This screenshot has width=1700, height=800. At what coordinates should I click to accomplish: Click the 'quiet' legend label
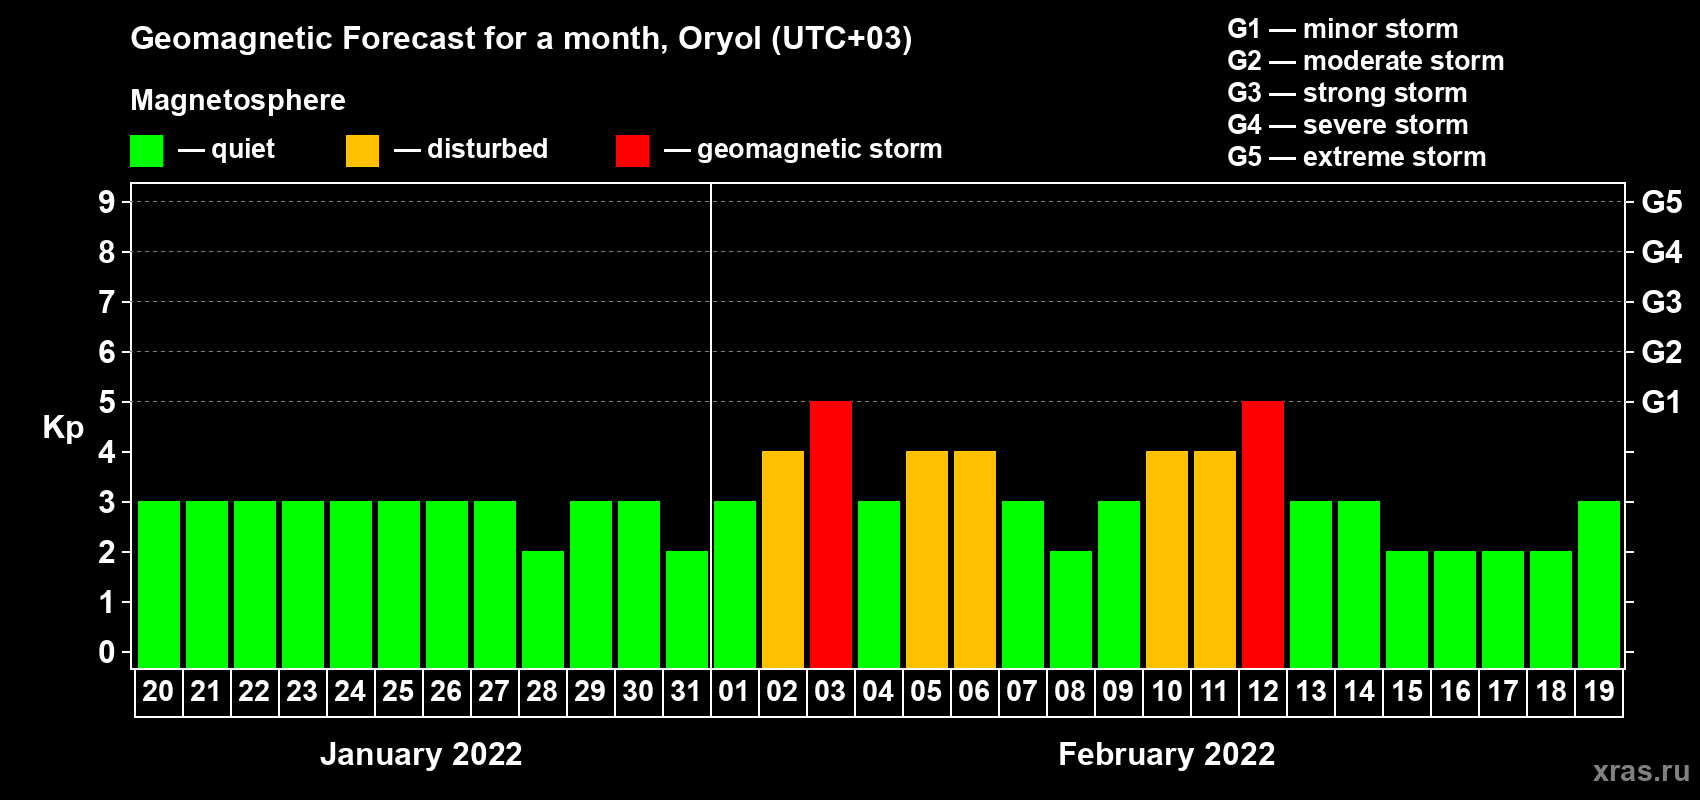tap(243, 150)
